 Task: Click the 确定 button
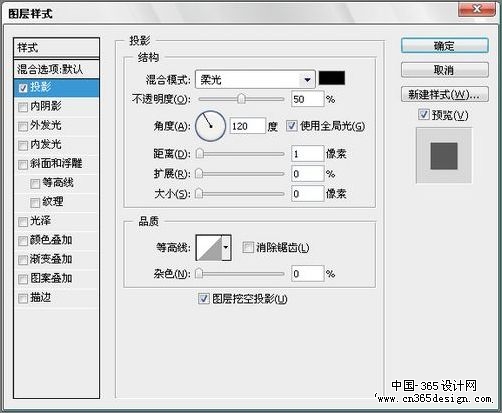click(445, 46)
